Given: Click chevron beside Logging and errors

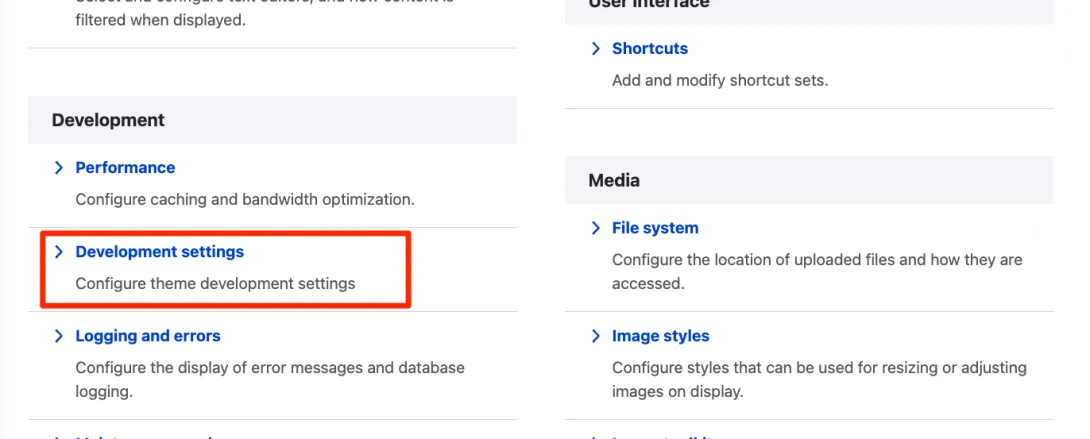Looking at the screenshot, I should pyautogui.click(x=59, y=336).
